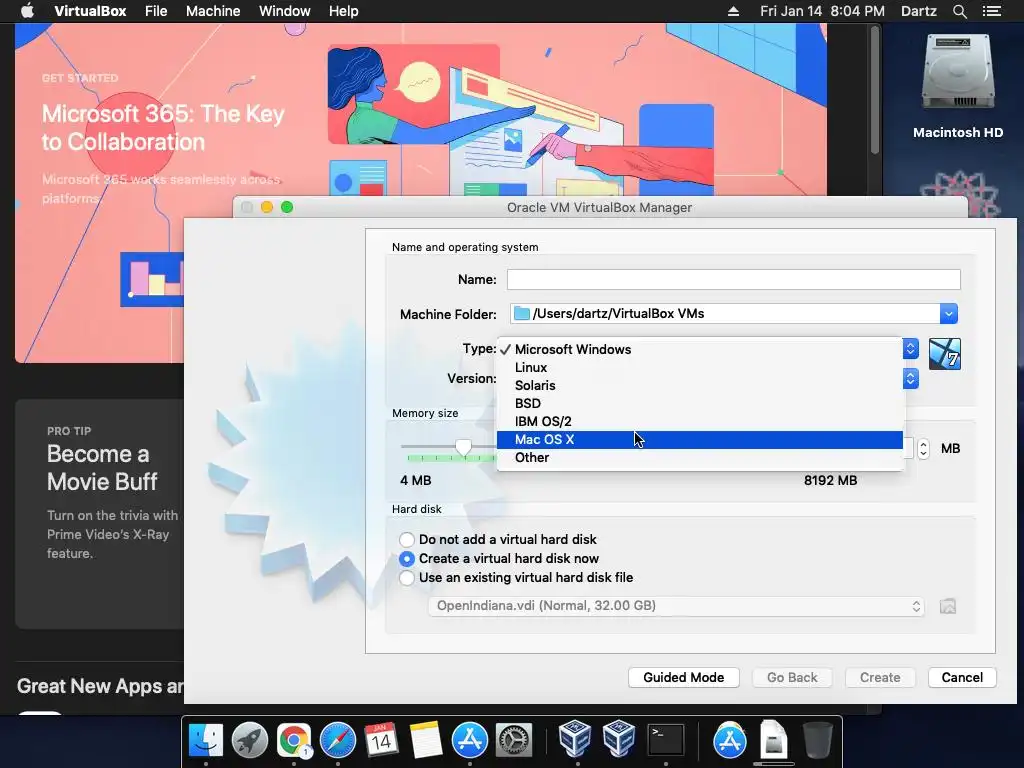The image size is (1024, 768).
Task: Choose Mac OS X in Type list
Action: [699, 440]
